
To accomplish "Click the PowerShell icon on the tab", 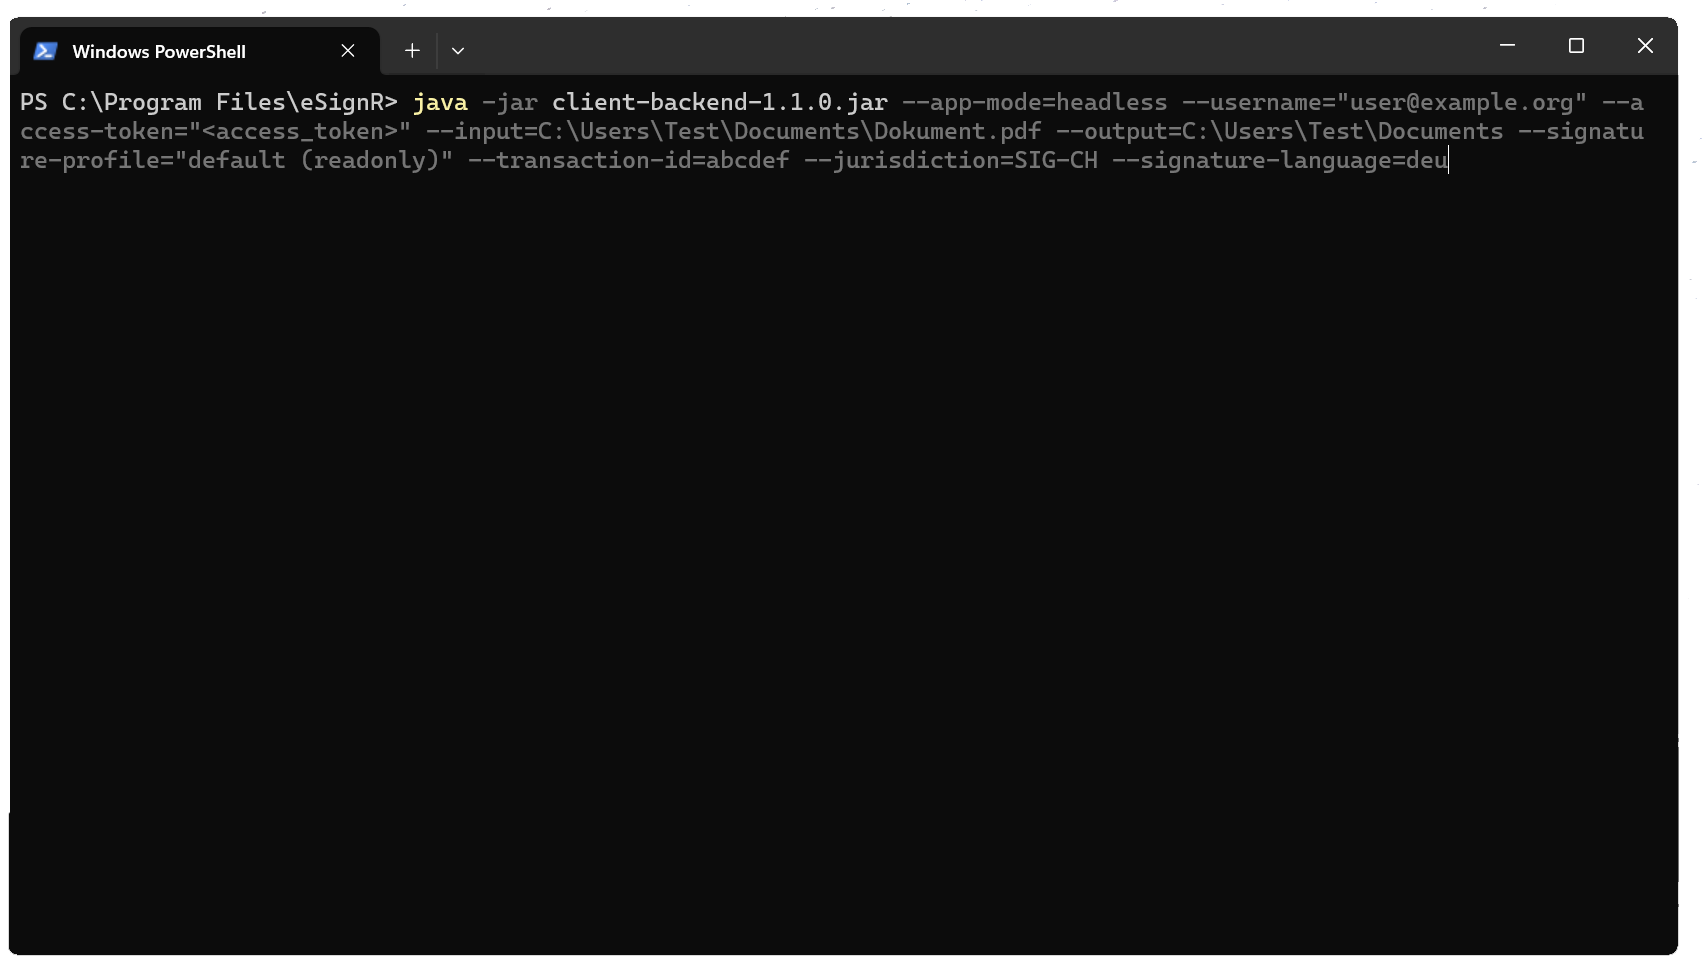I will pyautogui.click(x=45, y=51).
